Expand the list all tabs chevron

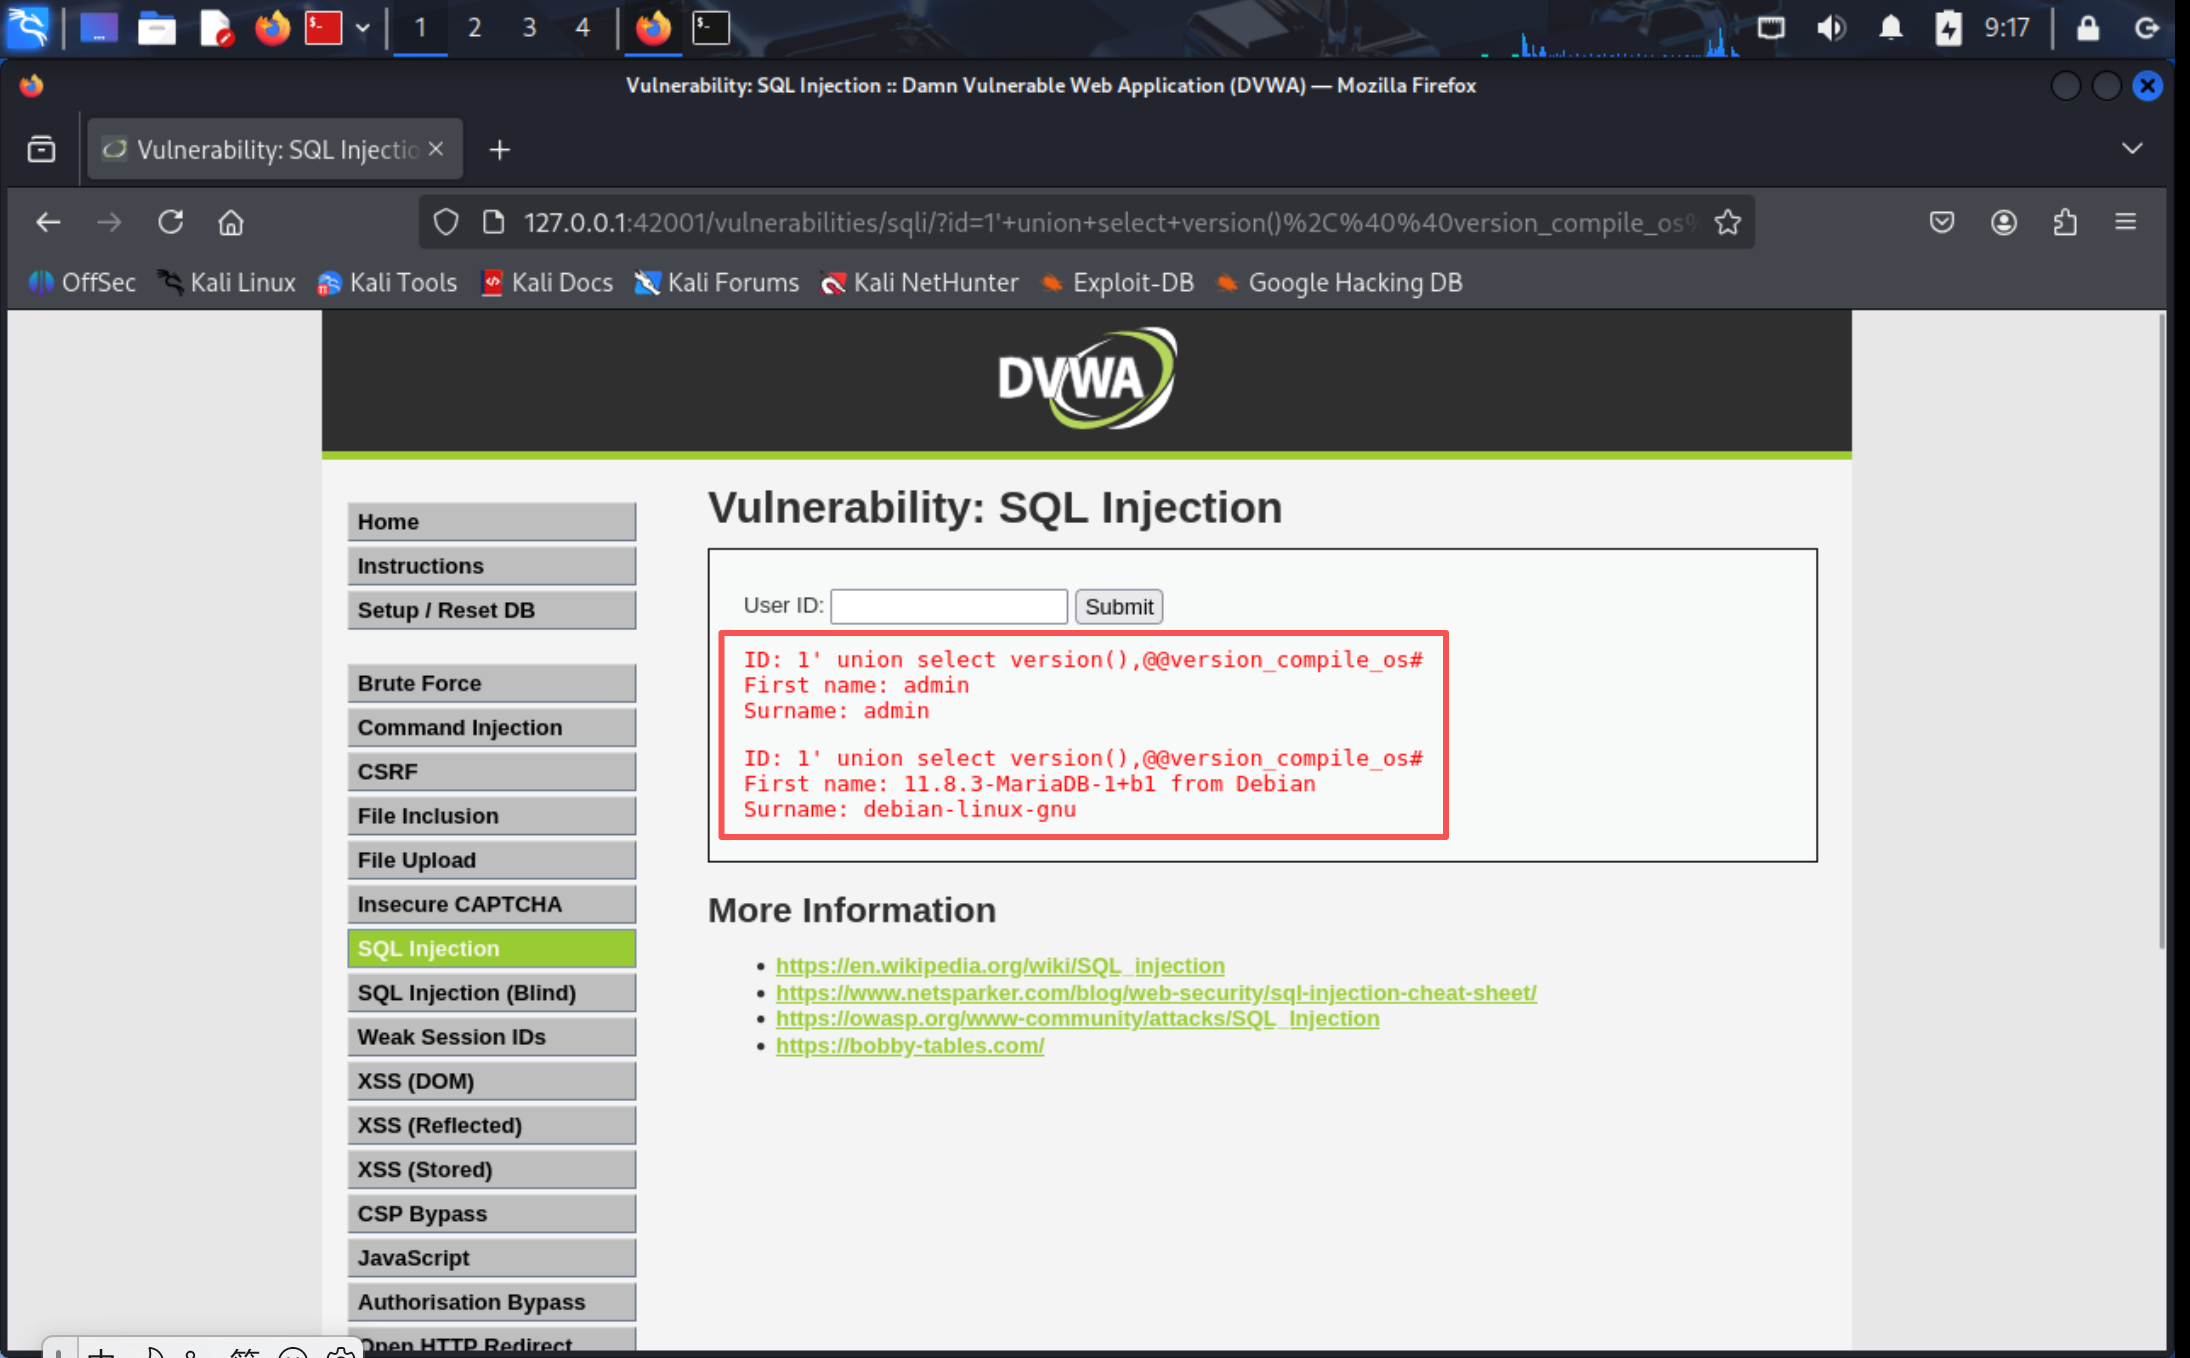point(2131,149)
